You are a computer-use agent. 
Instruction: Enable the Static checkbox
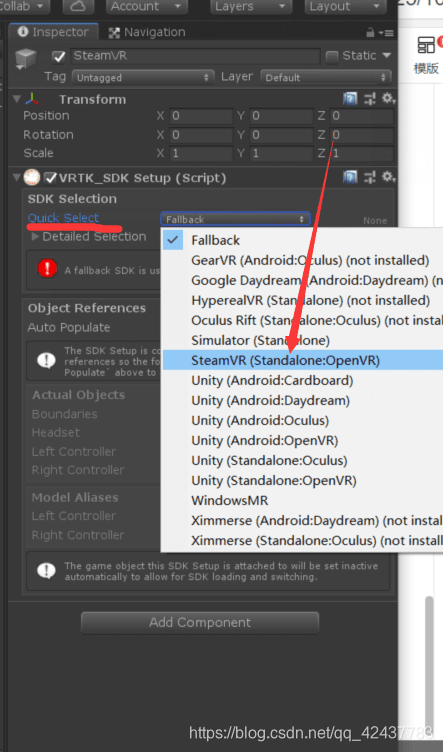click(x=332, y=57)
